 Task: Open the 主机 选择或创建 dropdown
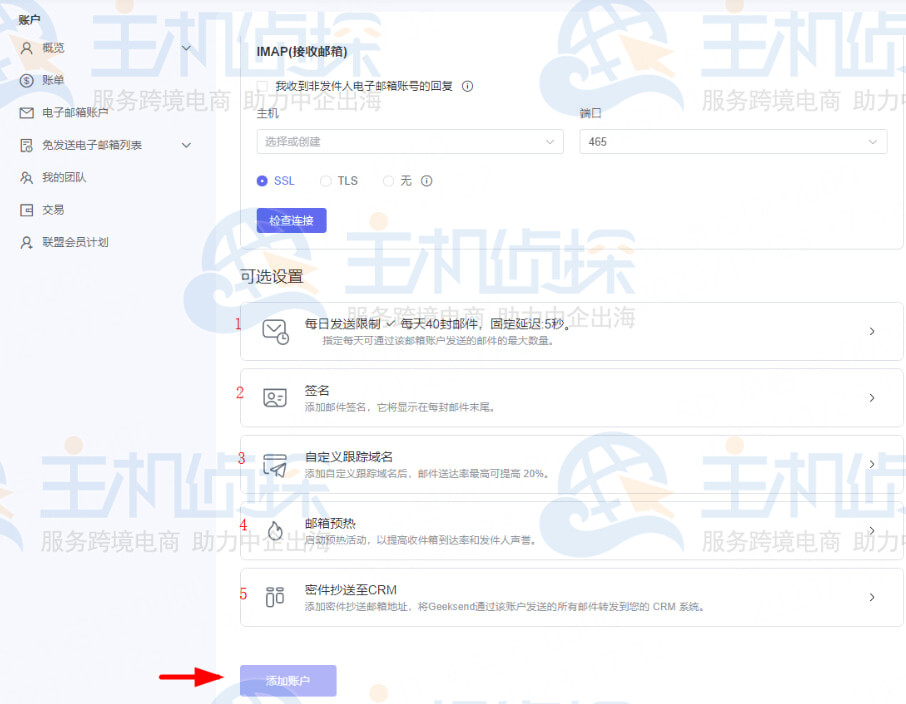click(408, 142)
